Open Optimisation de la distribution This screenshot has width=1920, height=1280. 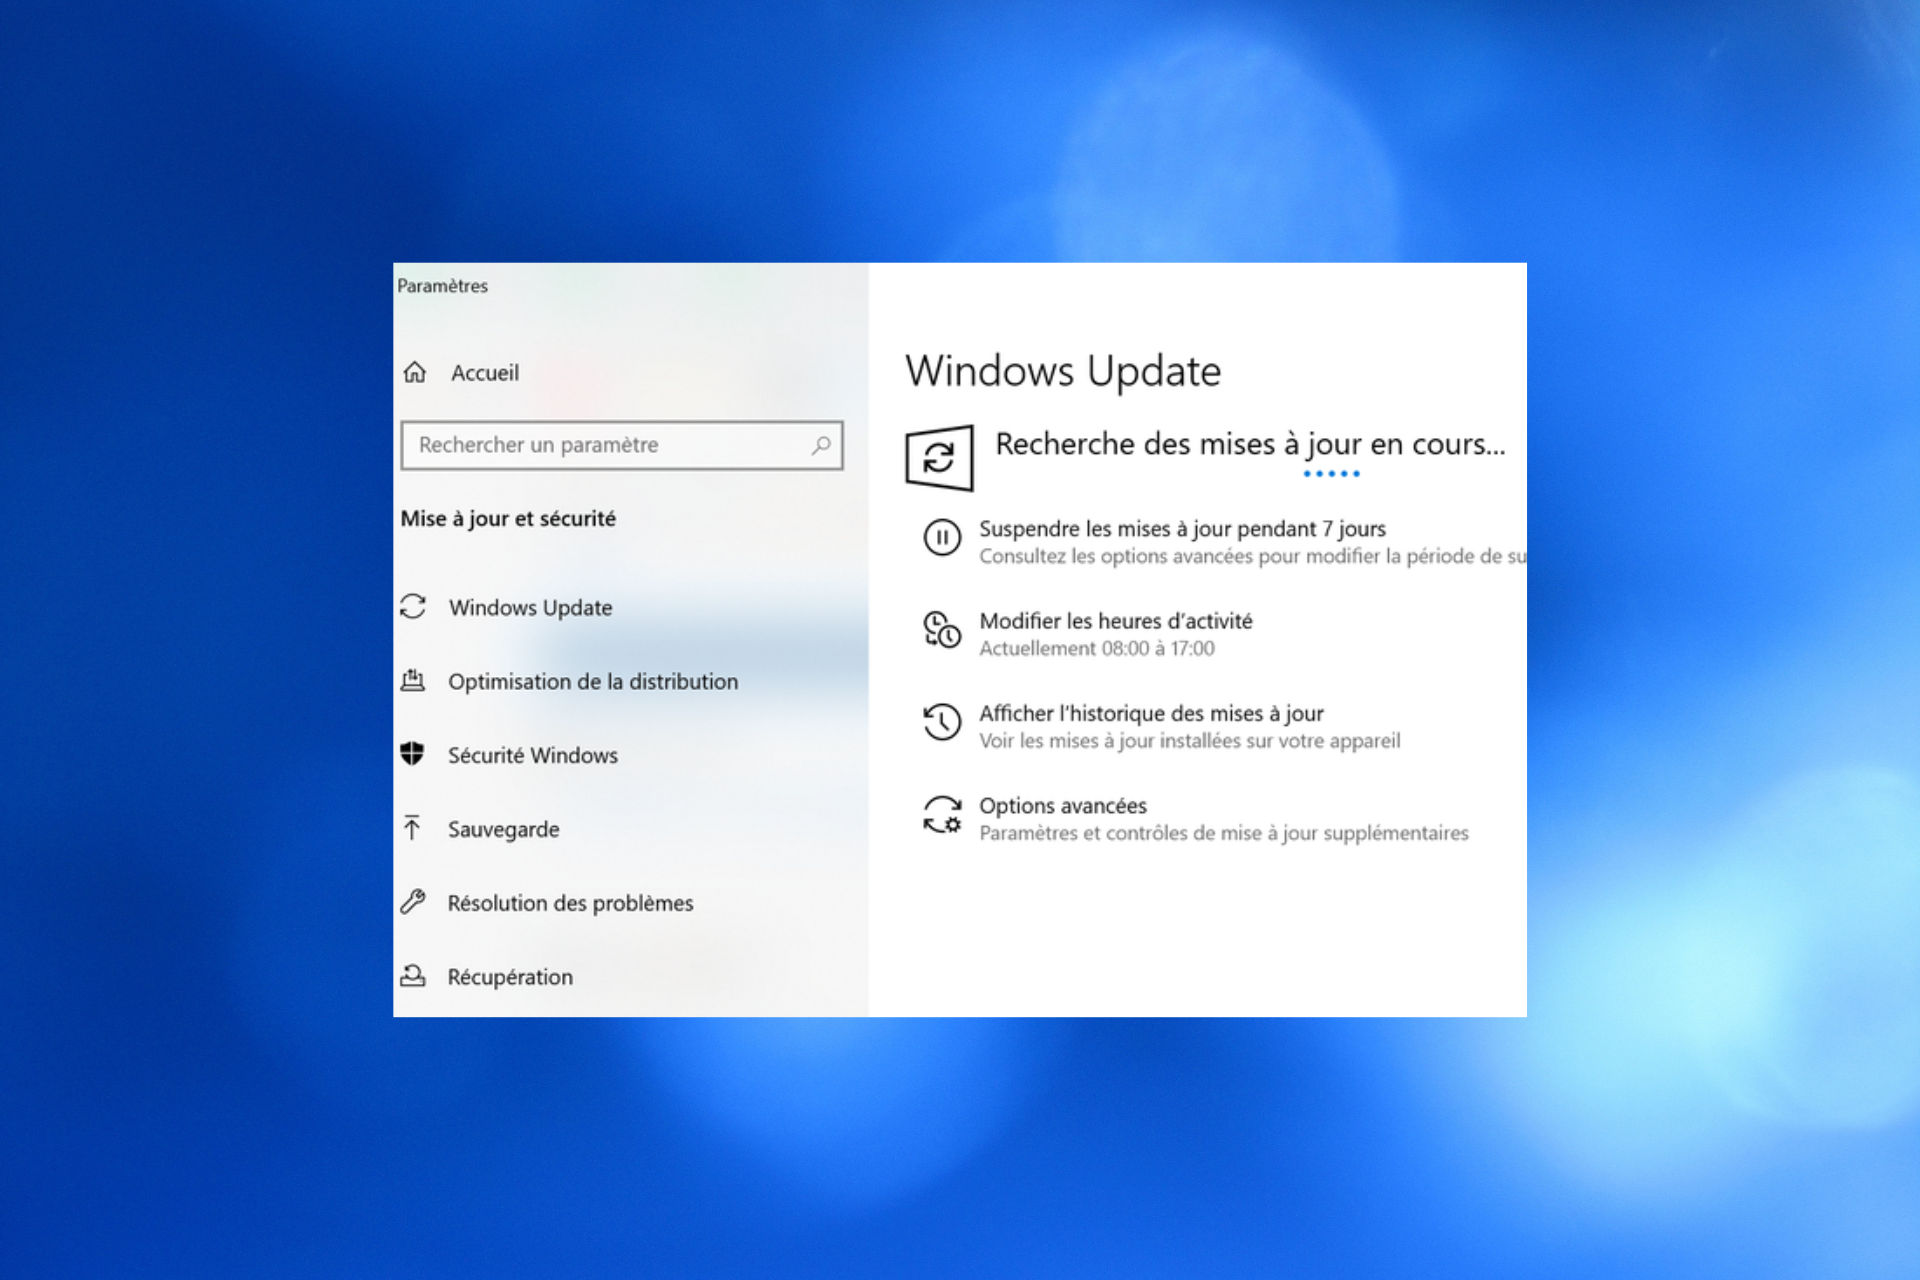(593, 682)
